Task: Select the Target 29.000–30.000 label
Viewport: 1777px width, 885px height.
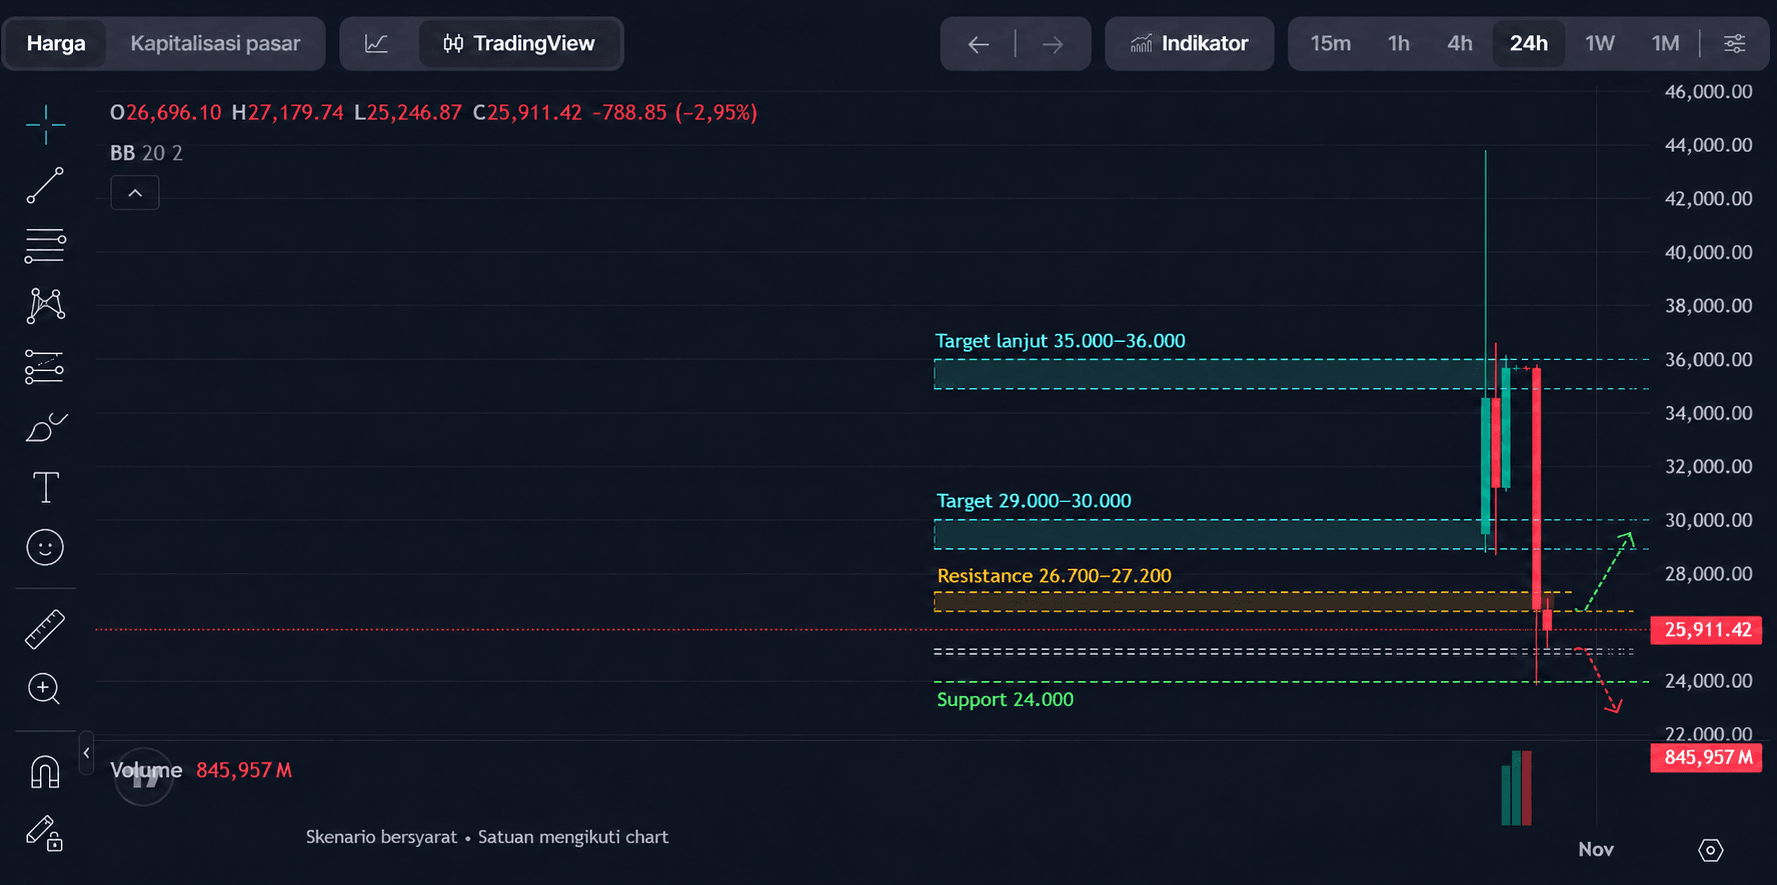Action: click(1034, 501)
